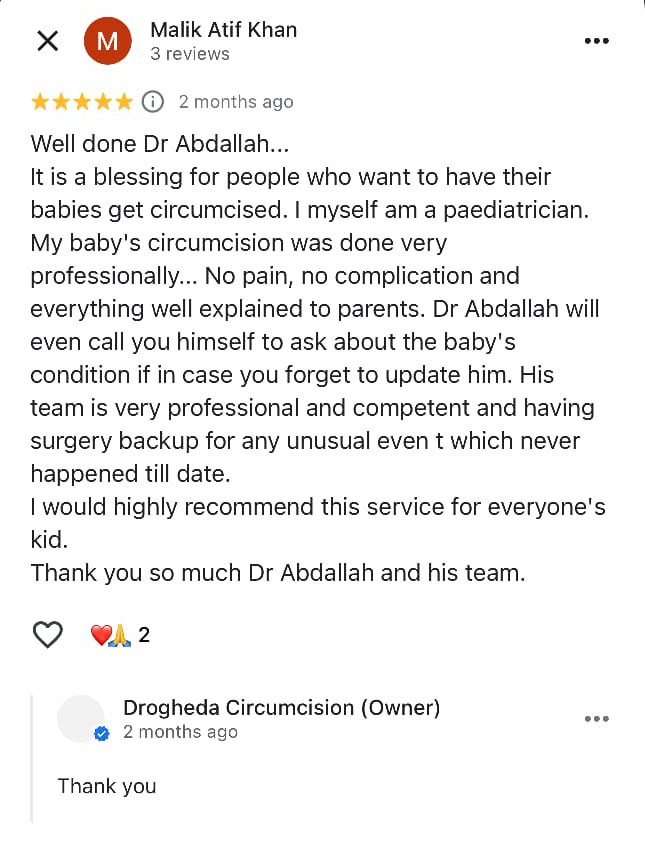Open the review's three-dot options menu
The height and width of the screenshot is (854, 645).
(596, 41)
